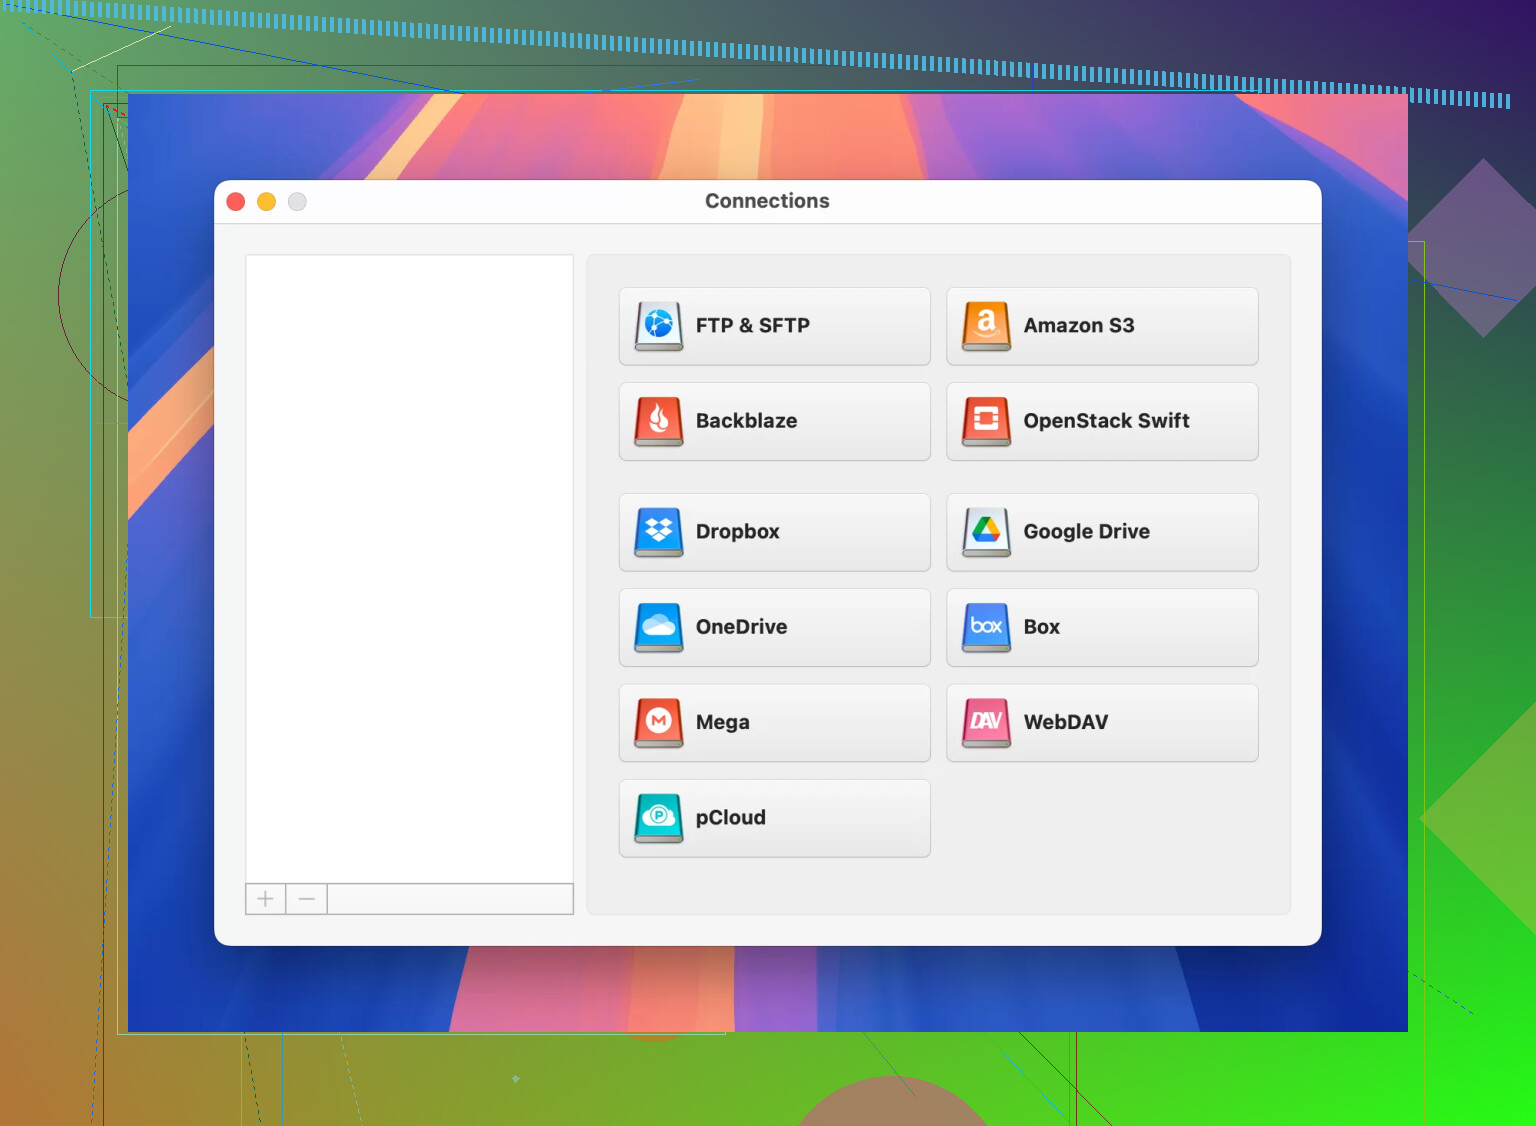Click the pCloud teal drive icon
The height and width of the screenshot is (1126, 1536).
click(x=659, y=818)
